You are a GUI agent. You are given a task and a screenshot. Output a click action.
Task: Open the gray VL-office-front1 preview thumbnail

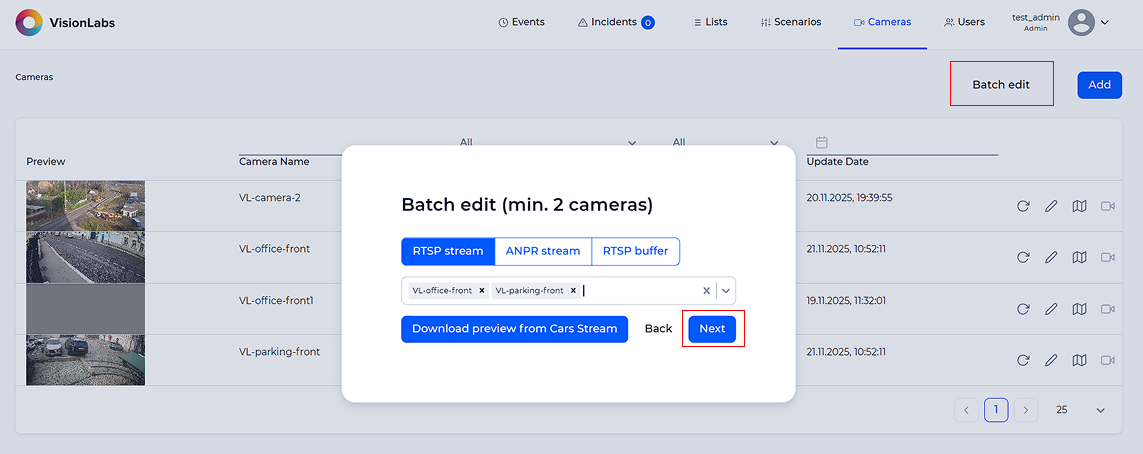(x=85, y=309)
